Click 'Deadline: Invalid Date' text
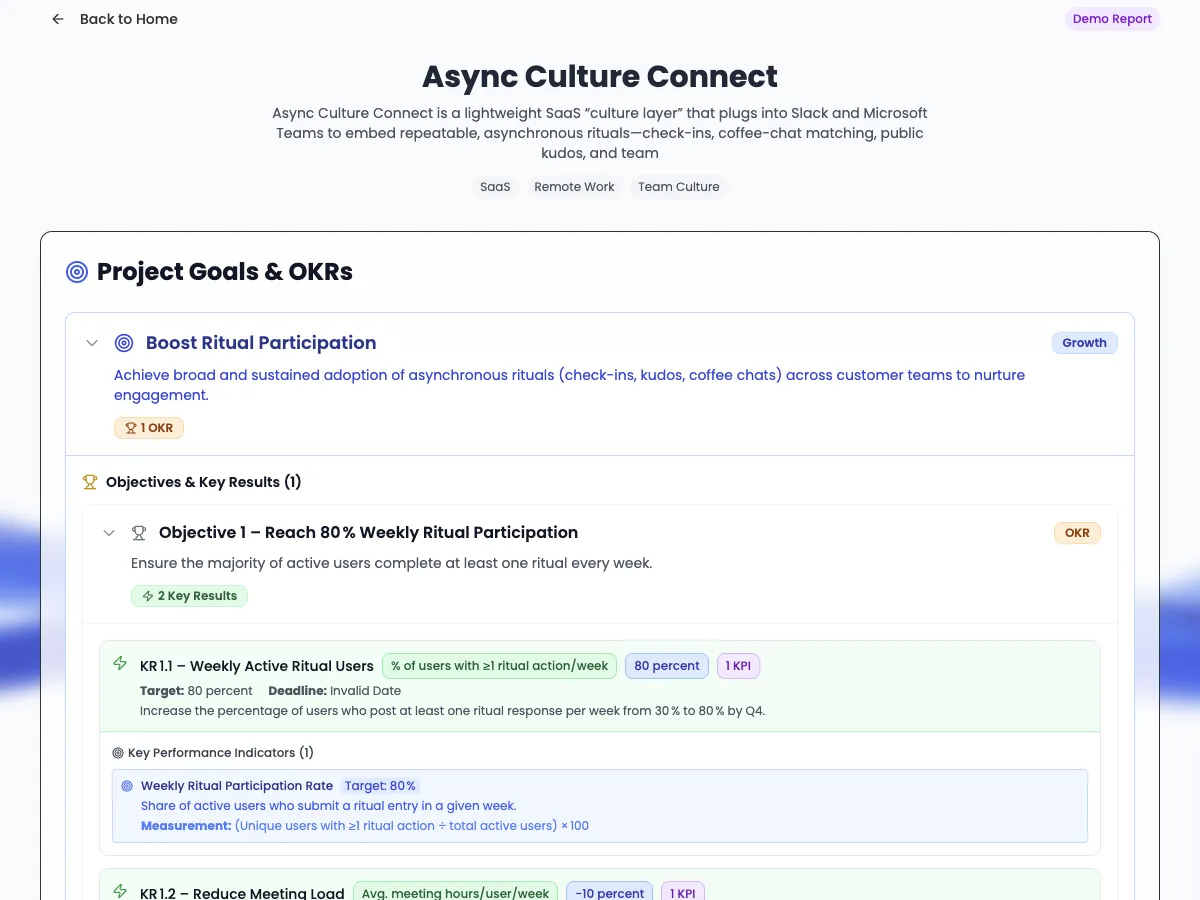 [334, 691]
